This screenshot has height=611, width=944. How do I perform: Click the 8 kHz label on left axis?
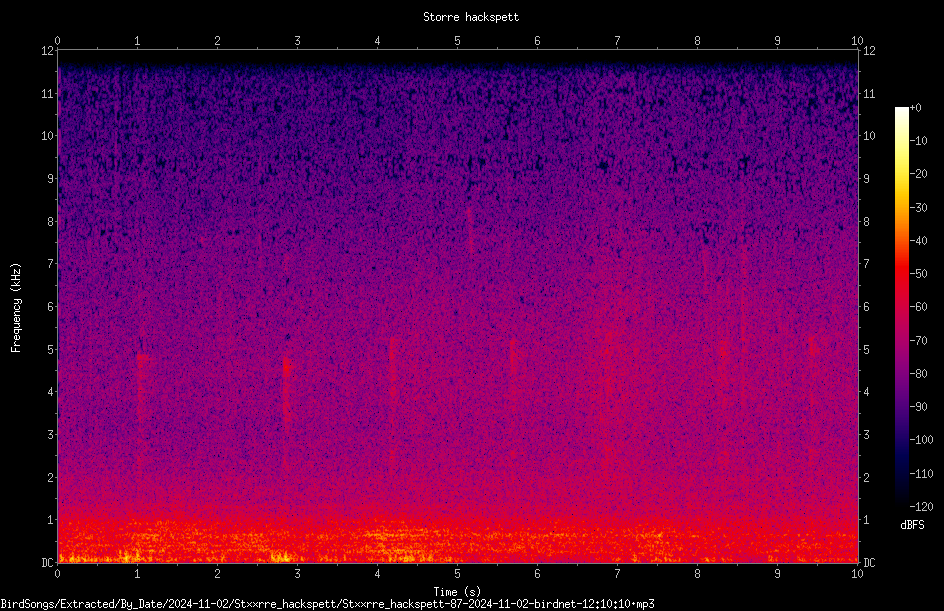tap(51, 221)
